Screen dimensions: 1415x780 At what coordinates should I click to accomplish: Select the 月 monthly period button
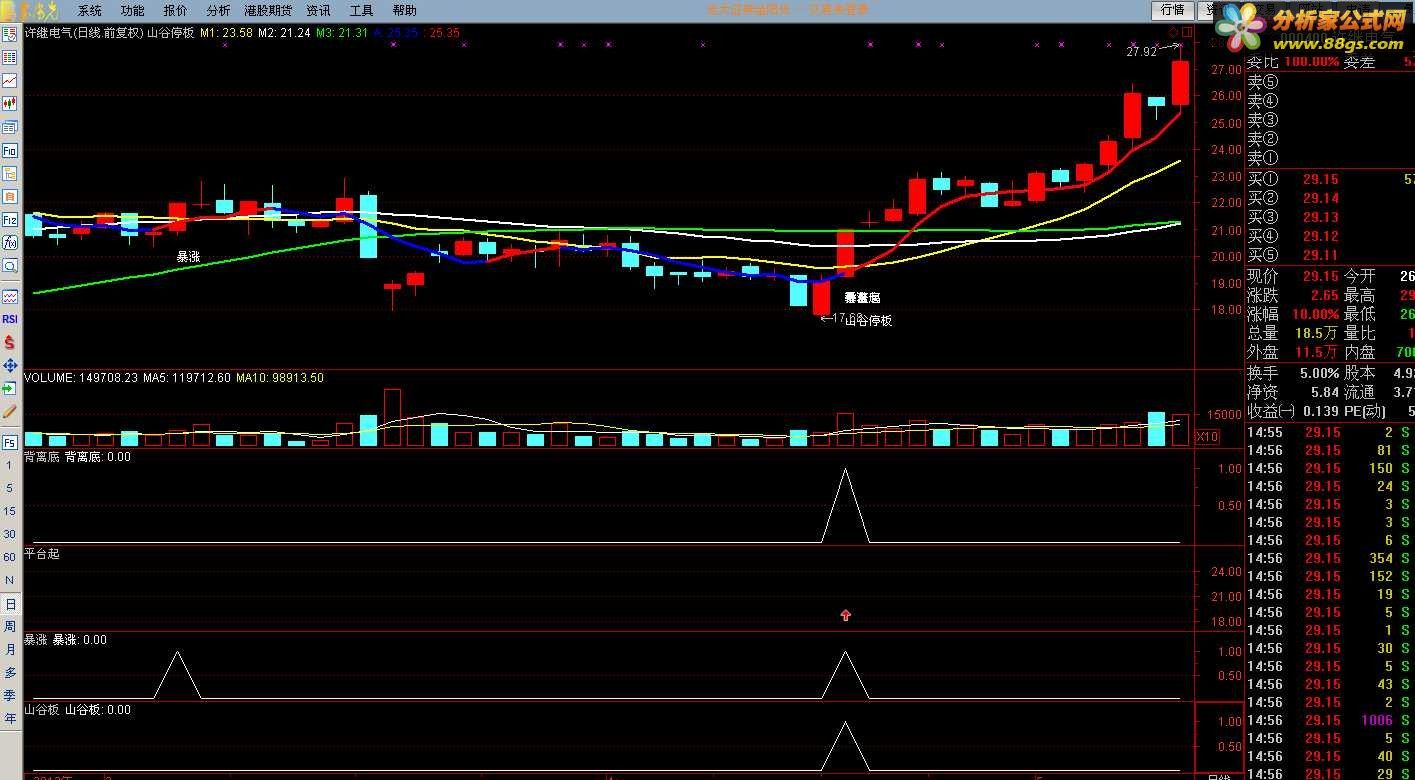10,650
